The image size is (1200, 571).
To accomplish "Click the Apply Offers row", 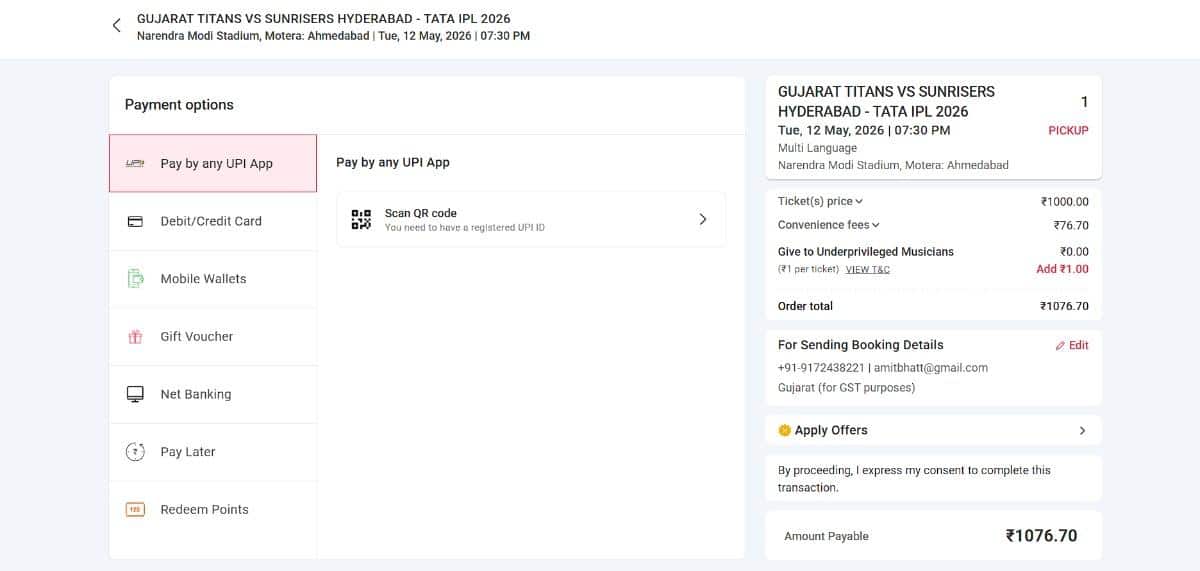I will click(x=933, y=431).
